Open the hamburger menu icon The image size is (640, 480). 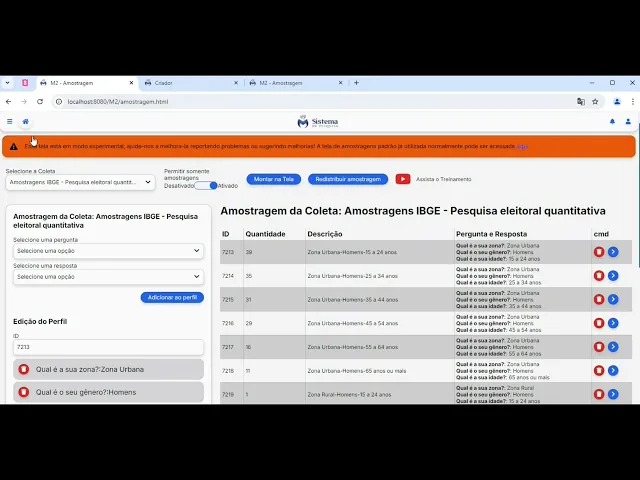coord(10,122)
